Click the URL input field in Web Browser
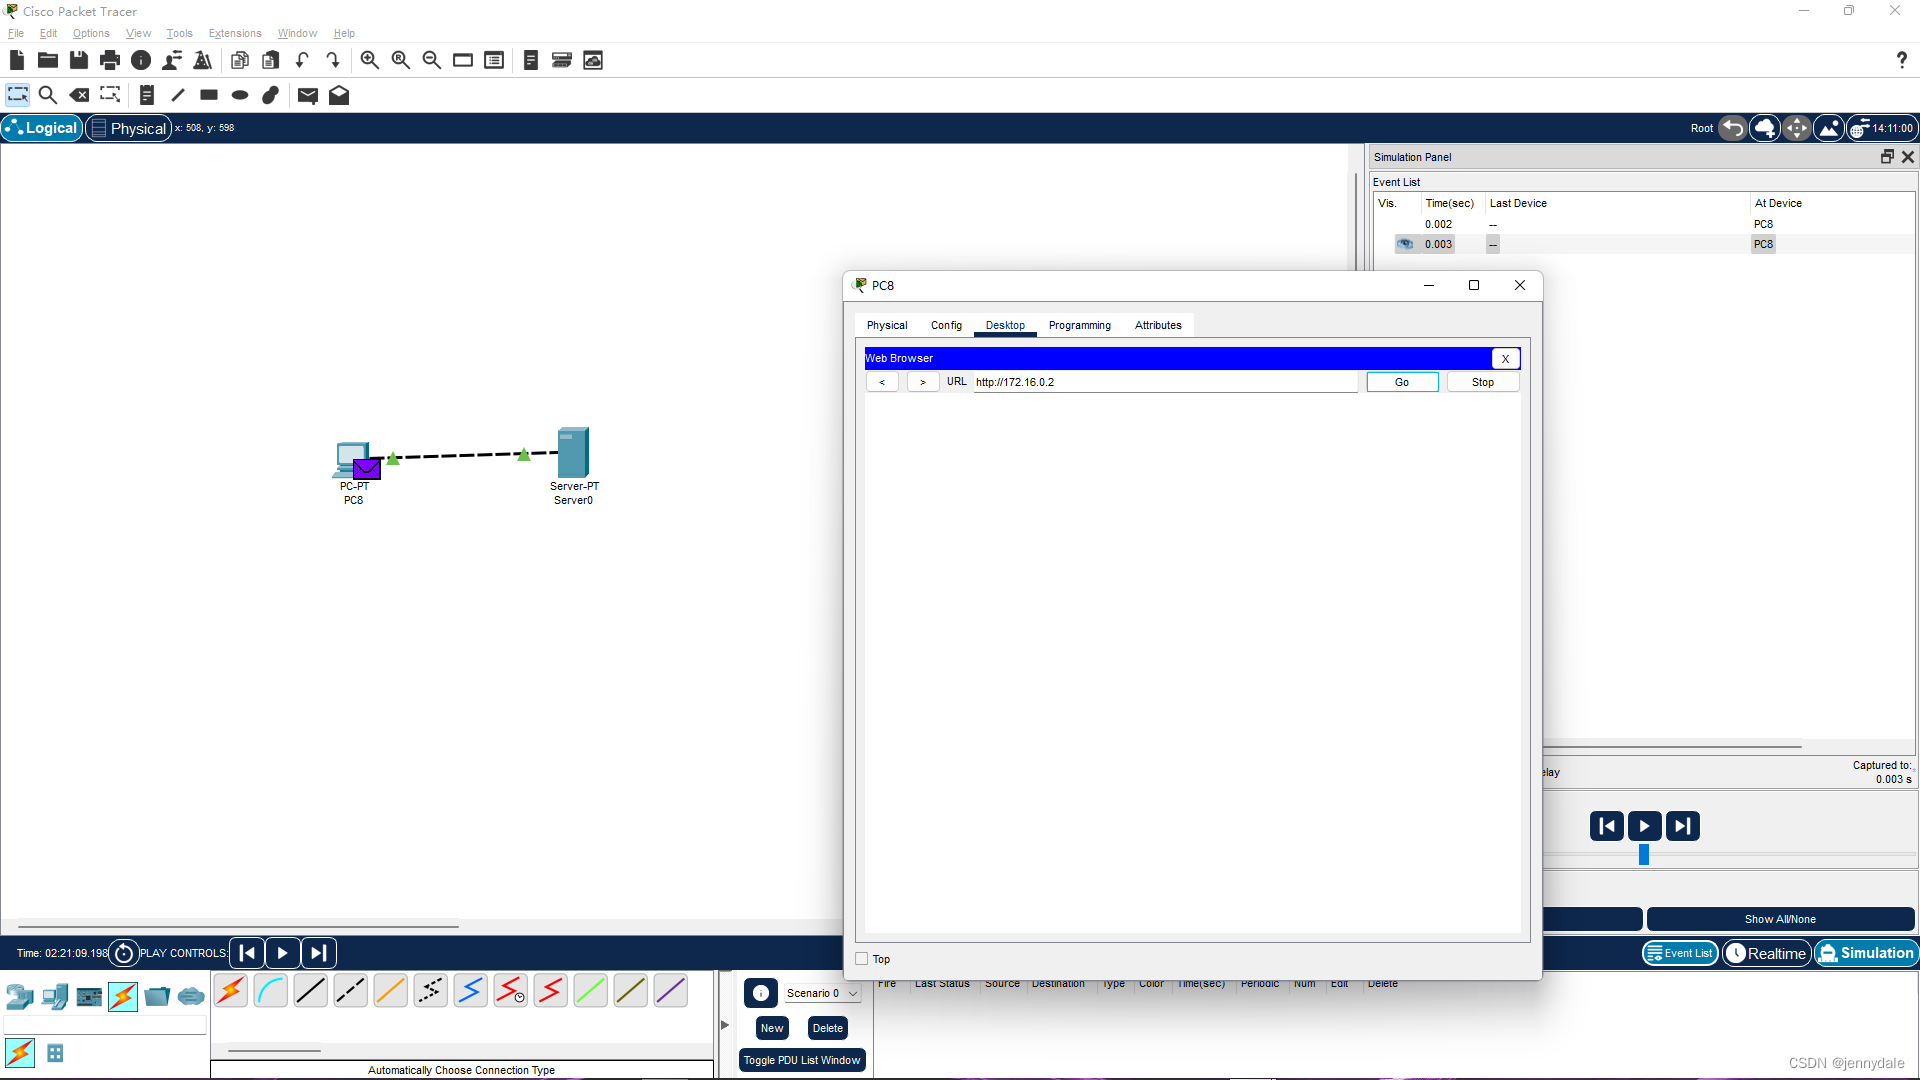 [1165, 382]
